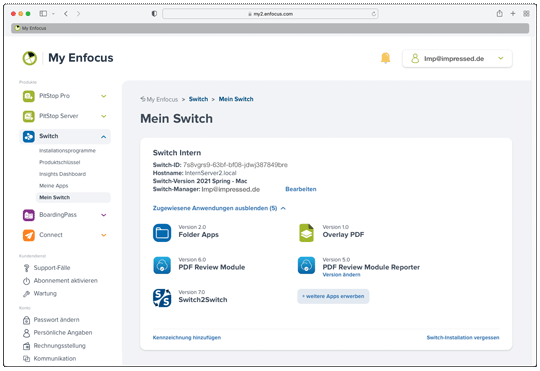Open Persönliche Angaben in sidebar
Image resolution: width=540 pixels, height=371 pixels.
point(63,333)
